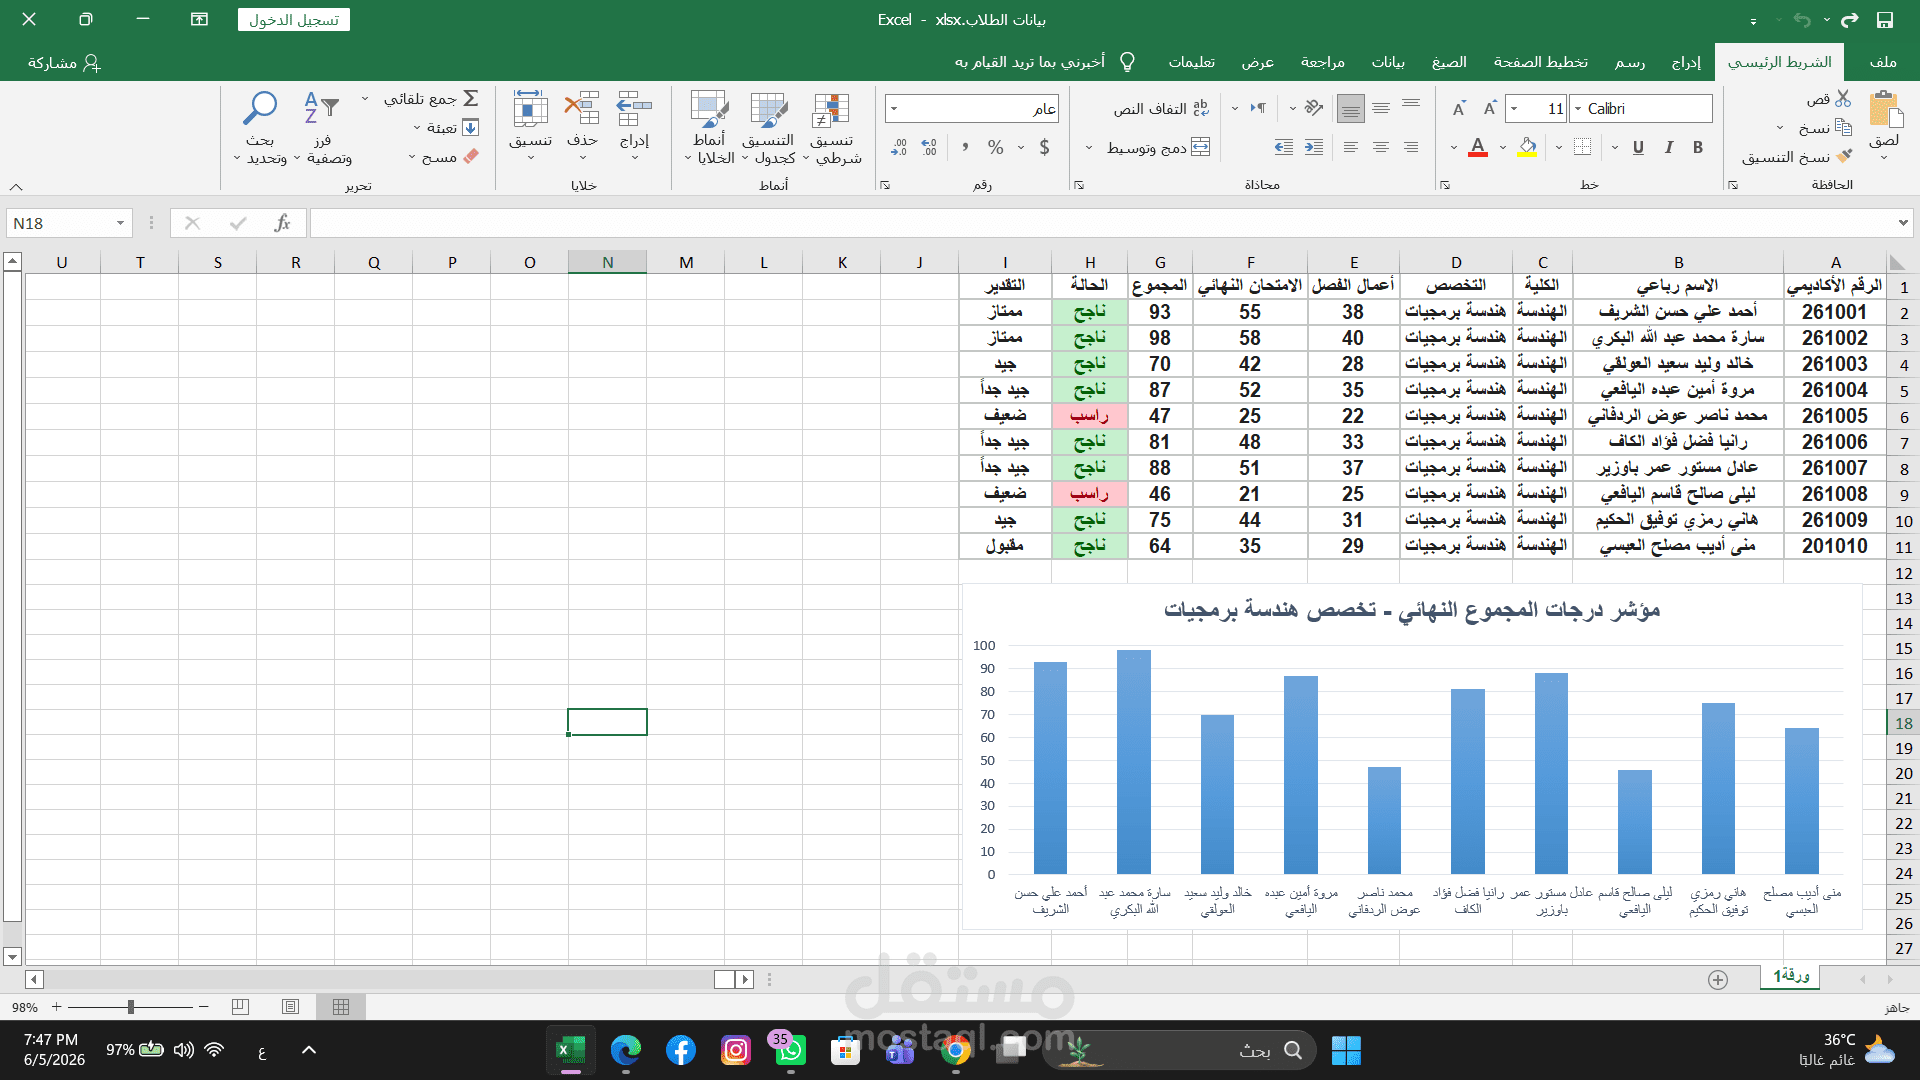Screen dimensions: 1920x1080
Task: Click the Format Painter (نسخ التنسيق) brush
Action: (x=1844, y=156)
